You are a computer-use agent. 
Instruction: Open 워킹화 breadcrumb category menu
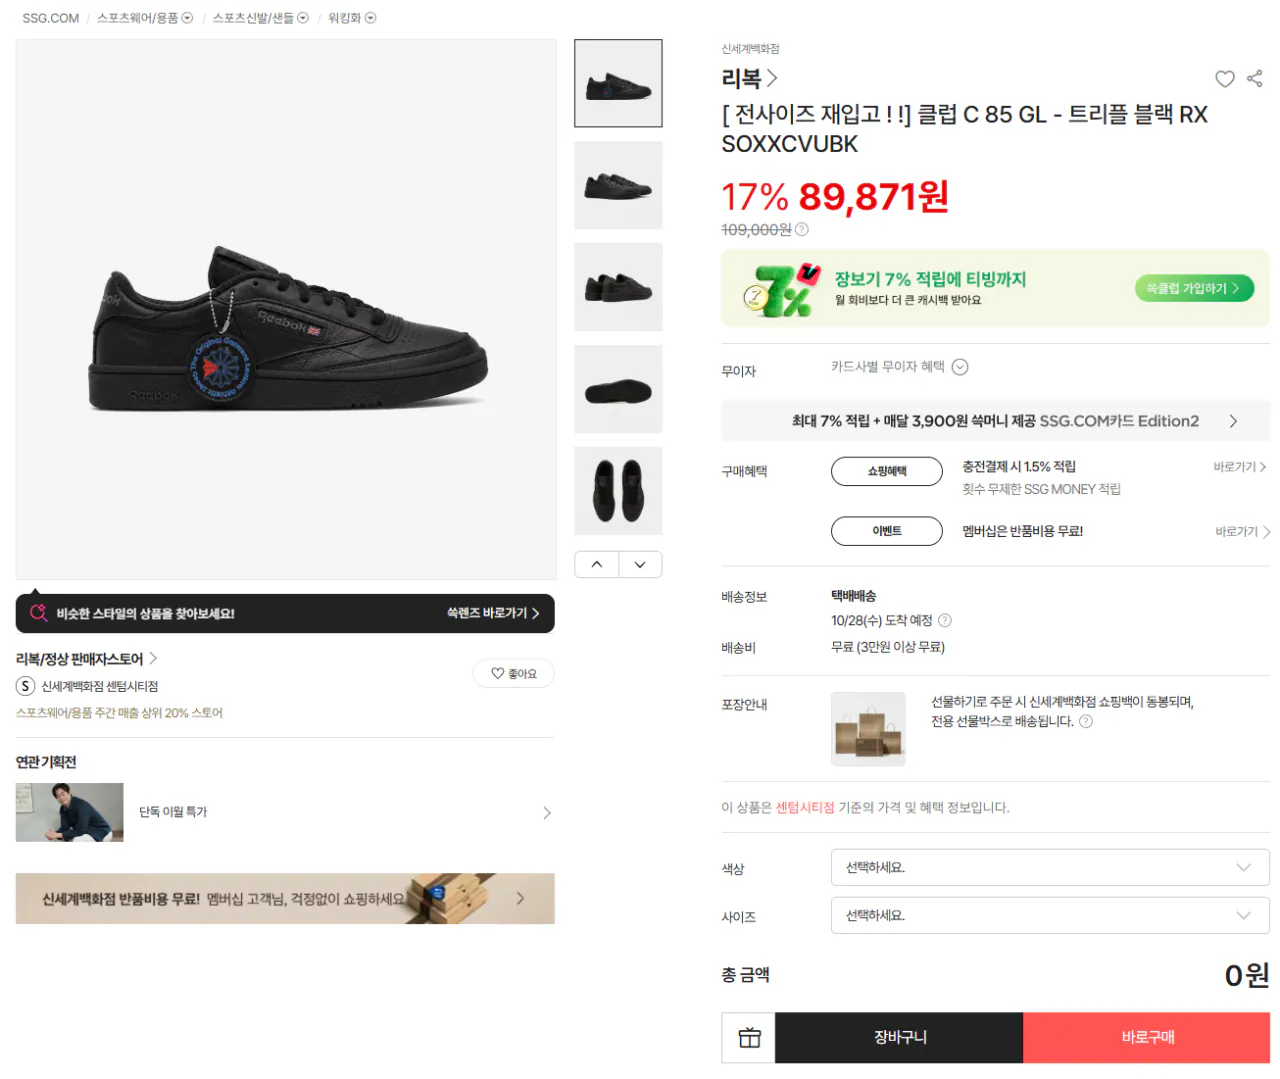(352, 18)
